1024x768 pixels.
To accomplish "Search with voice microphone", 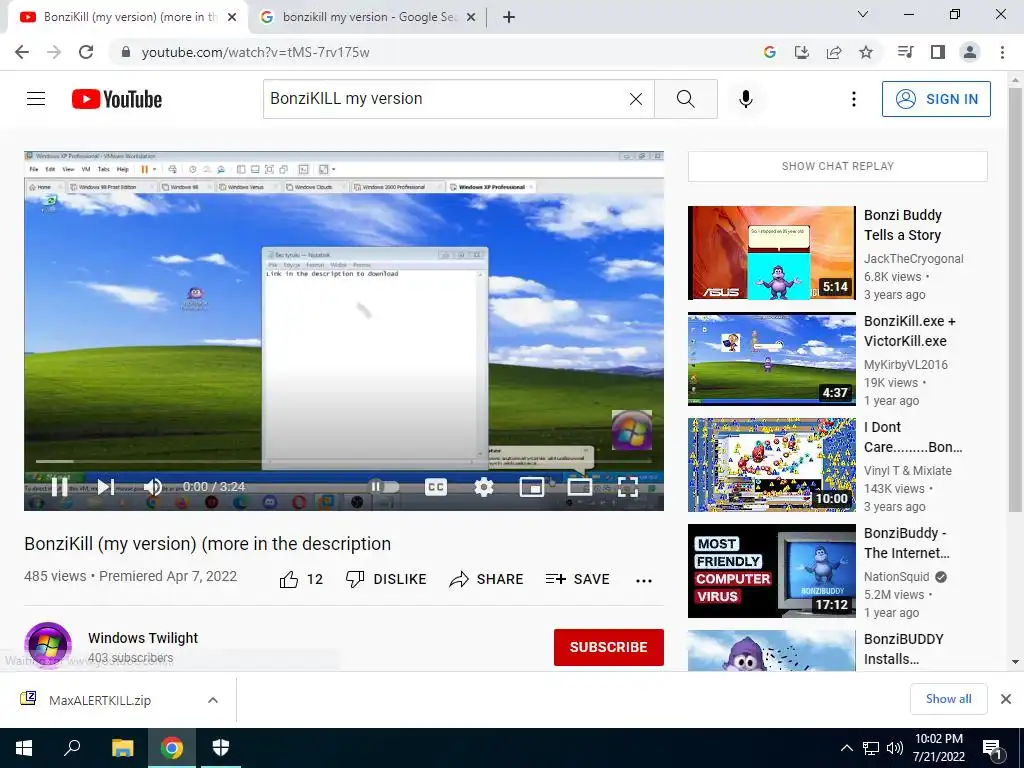I will coord(745,99).
